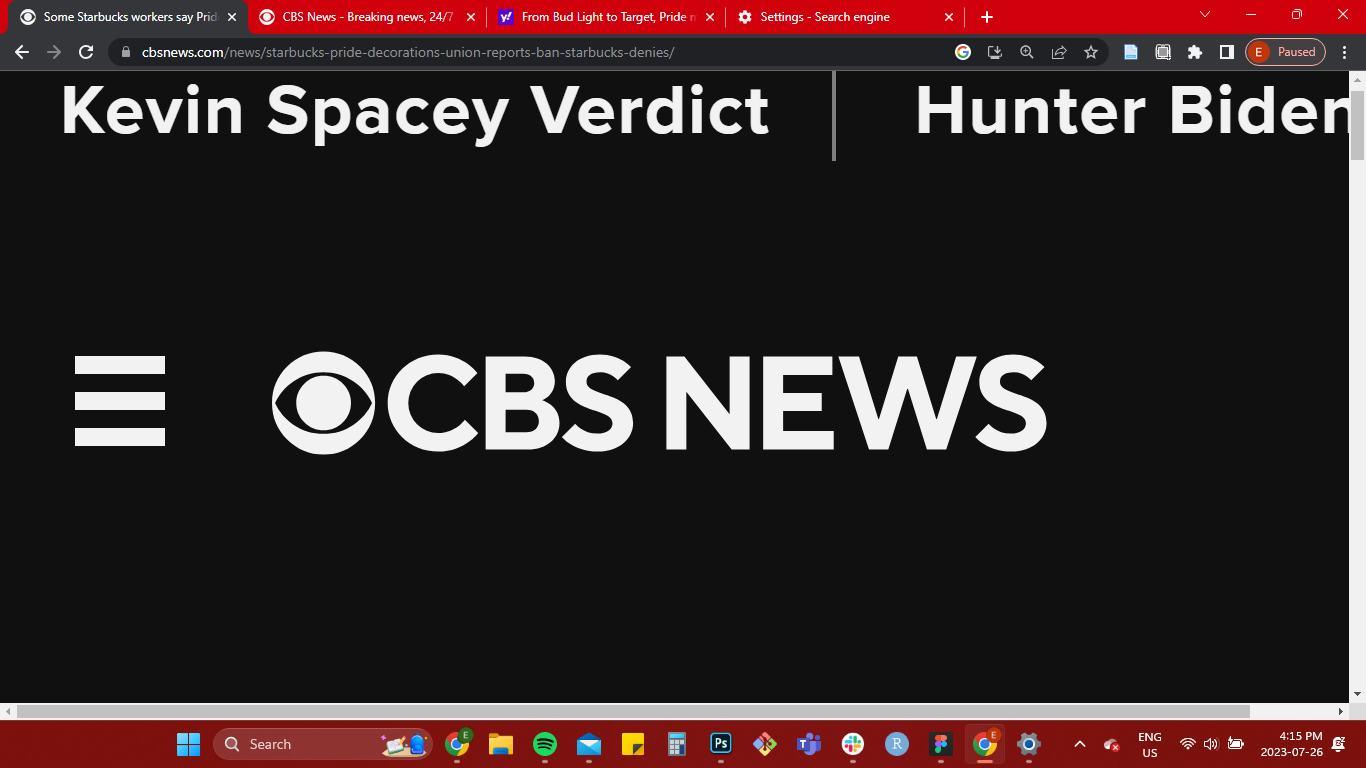Switch to the Bud Light to Target tab
The width and height of the screenshot is (1366, 768).
tap(608, 17)
